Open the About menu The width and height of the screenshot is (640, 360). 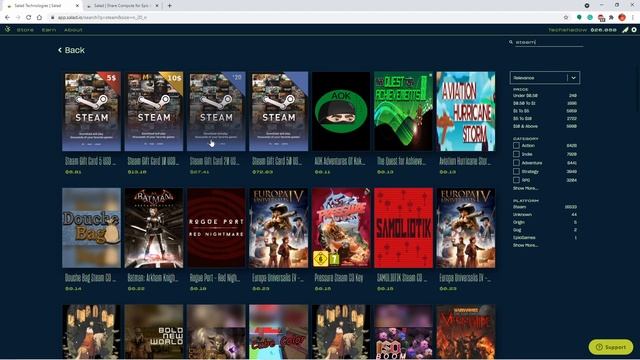[x=73, y=30]
